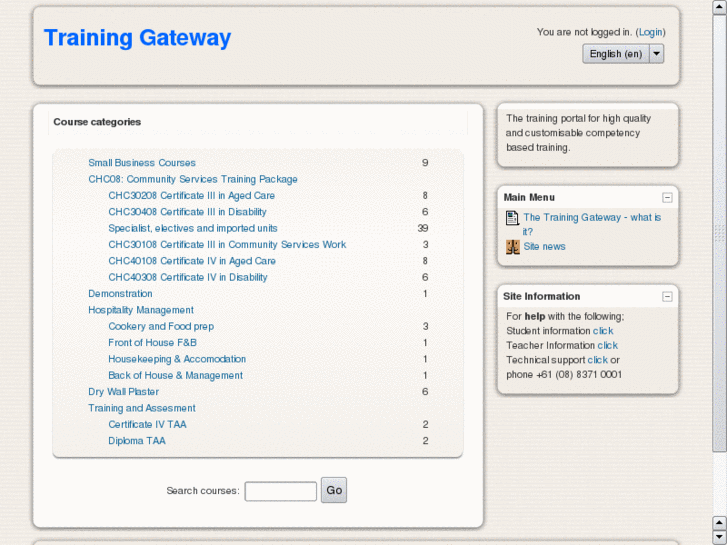
Task: Click the Teacher Information click link
Action: coord(607,346)
